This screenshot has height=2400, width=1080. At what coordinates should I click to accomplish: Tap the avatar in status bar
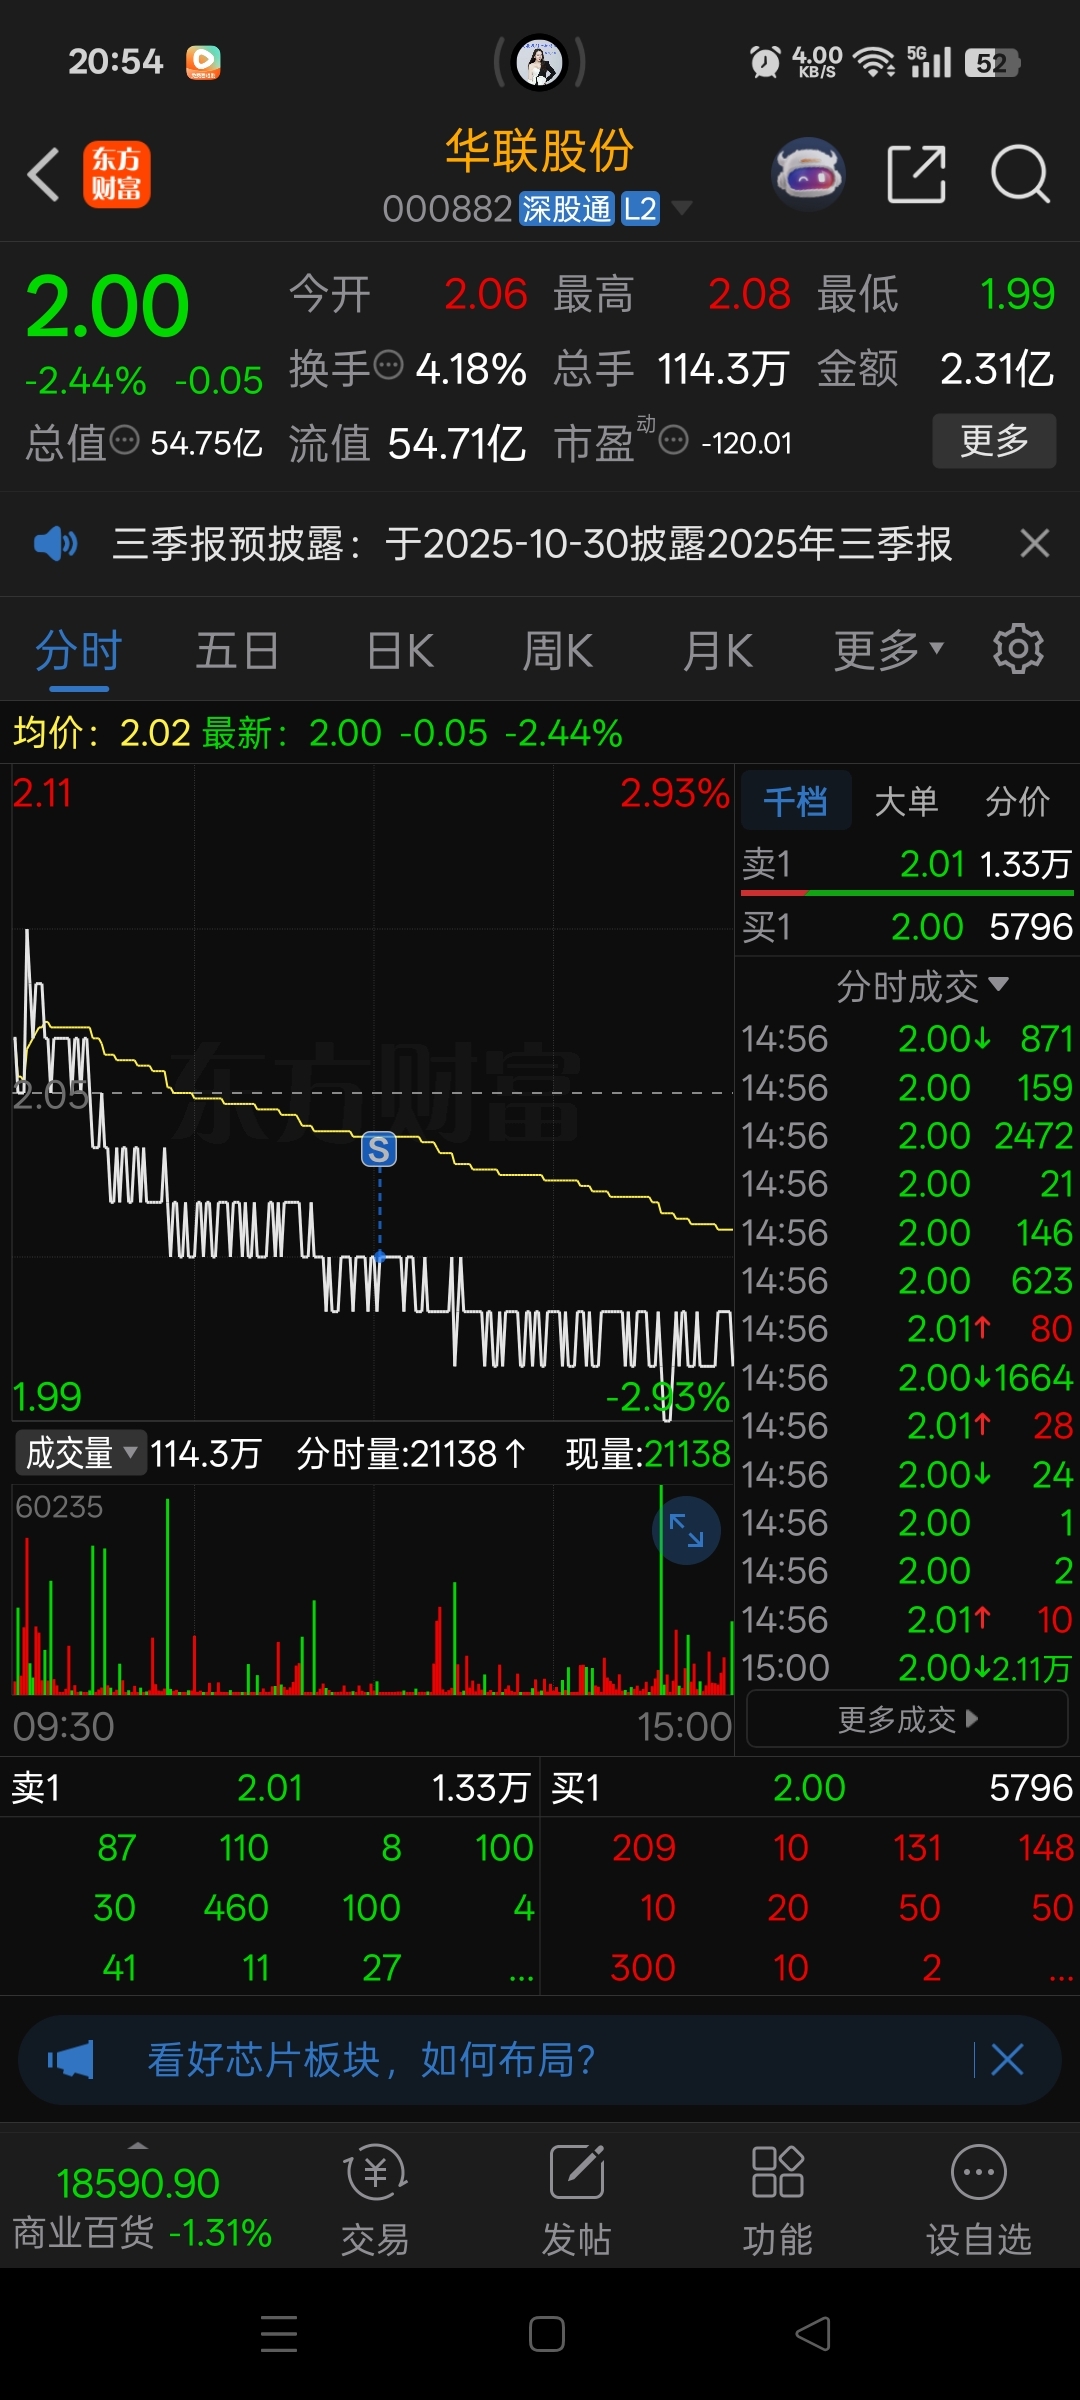point(540,62)
